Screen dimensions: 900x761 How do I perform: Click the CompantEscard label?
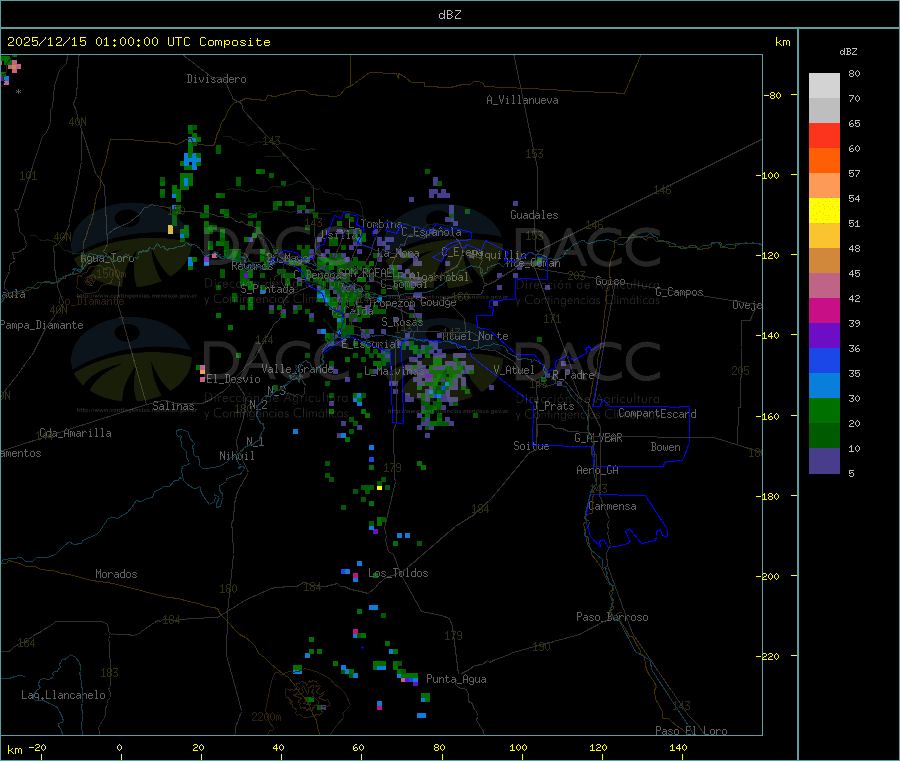coord(657,414)
